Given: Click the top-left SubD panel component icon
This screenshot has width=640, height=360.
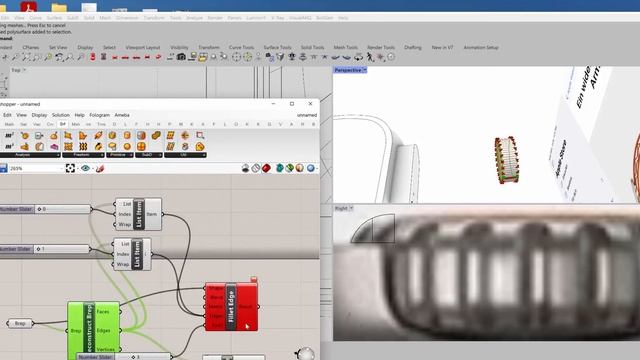Looking at the screenshot, I should [141, 136].
